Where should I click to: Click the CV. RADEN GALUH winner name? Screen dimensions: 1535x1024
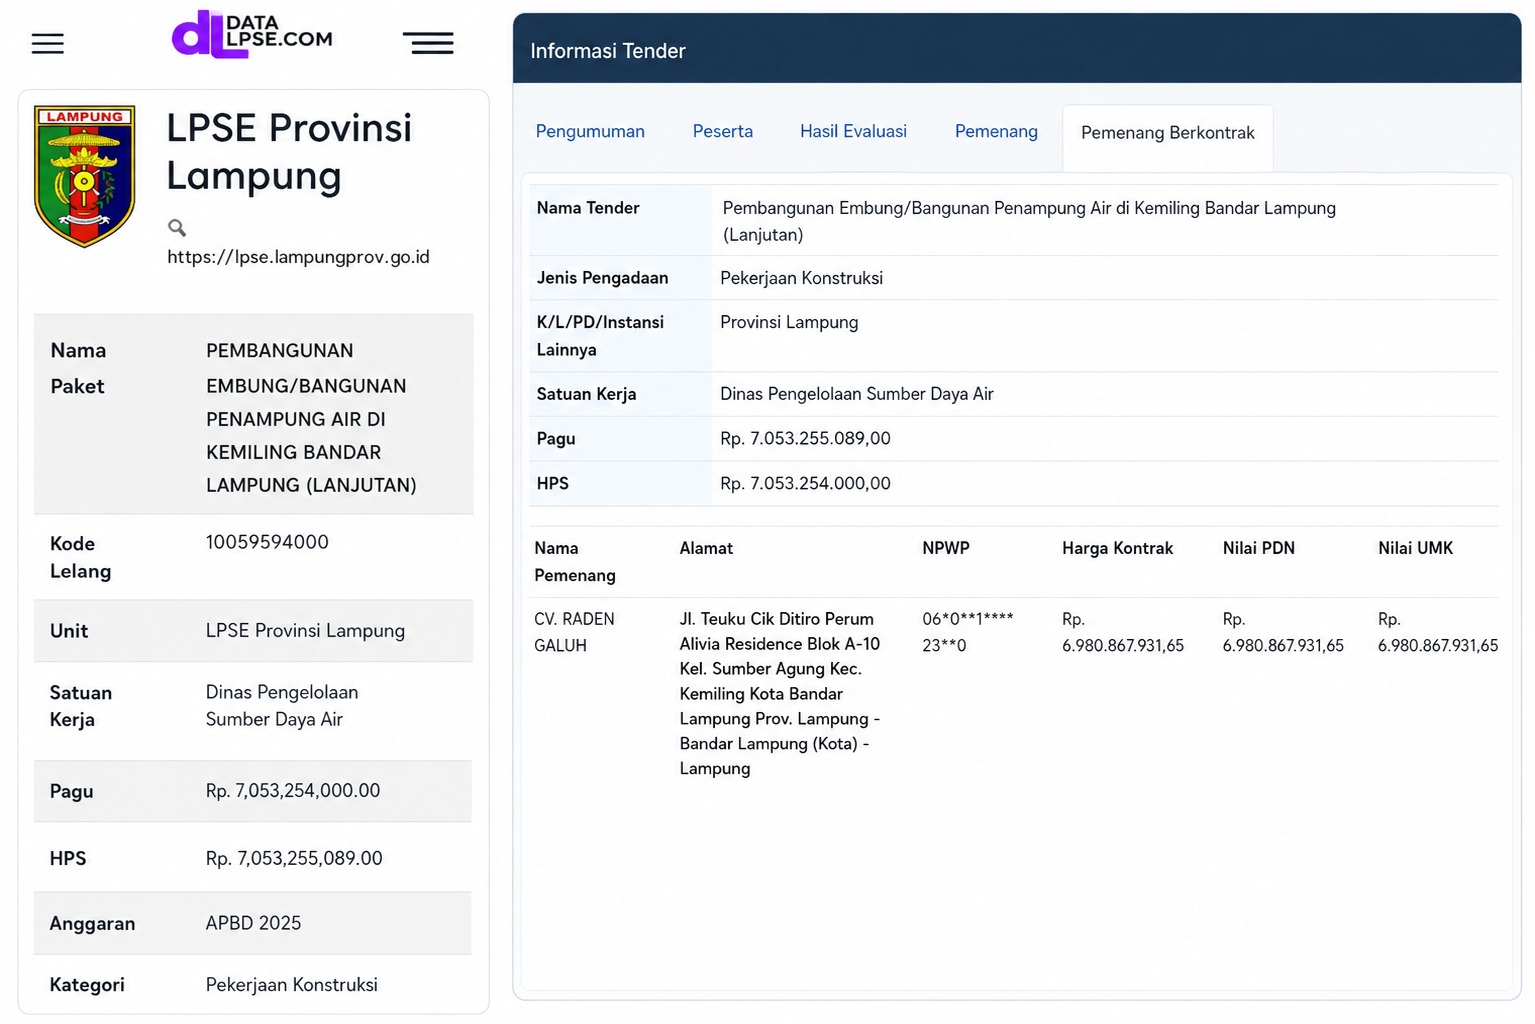(x=574, y=632)
